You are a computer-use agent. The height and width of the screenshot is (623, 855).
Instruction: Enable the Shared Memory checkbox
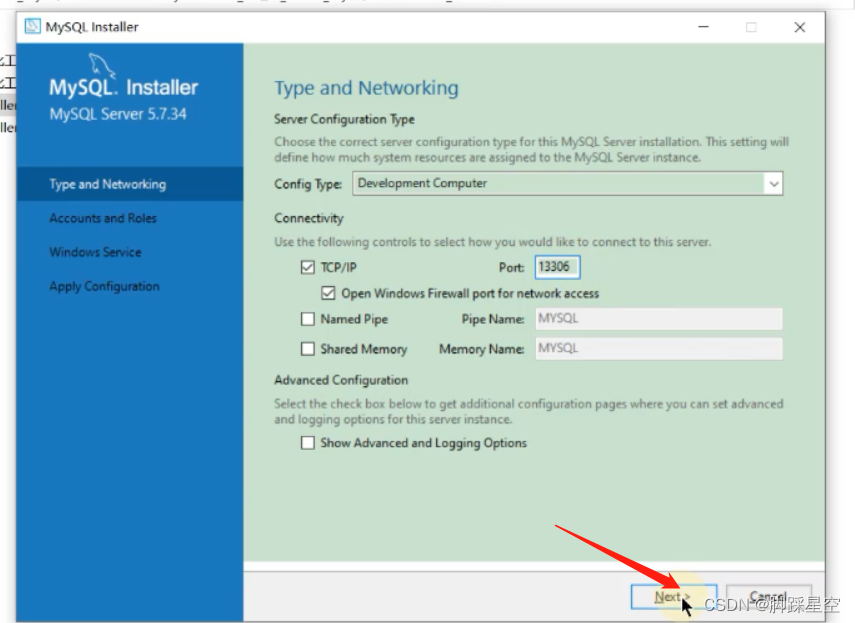tap(308, 349)
